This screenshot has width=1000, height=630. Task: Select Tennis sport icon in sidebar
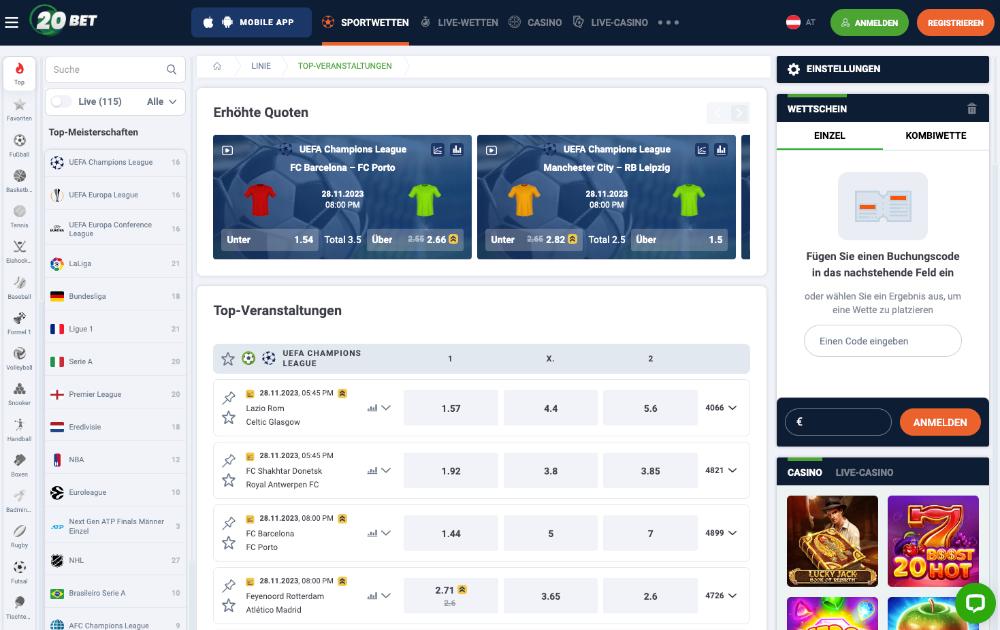coord(19,216)
